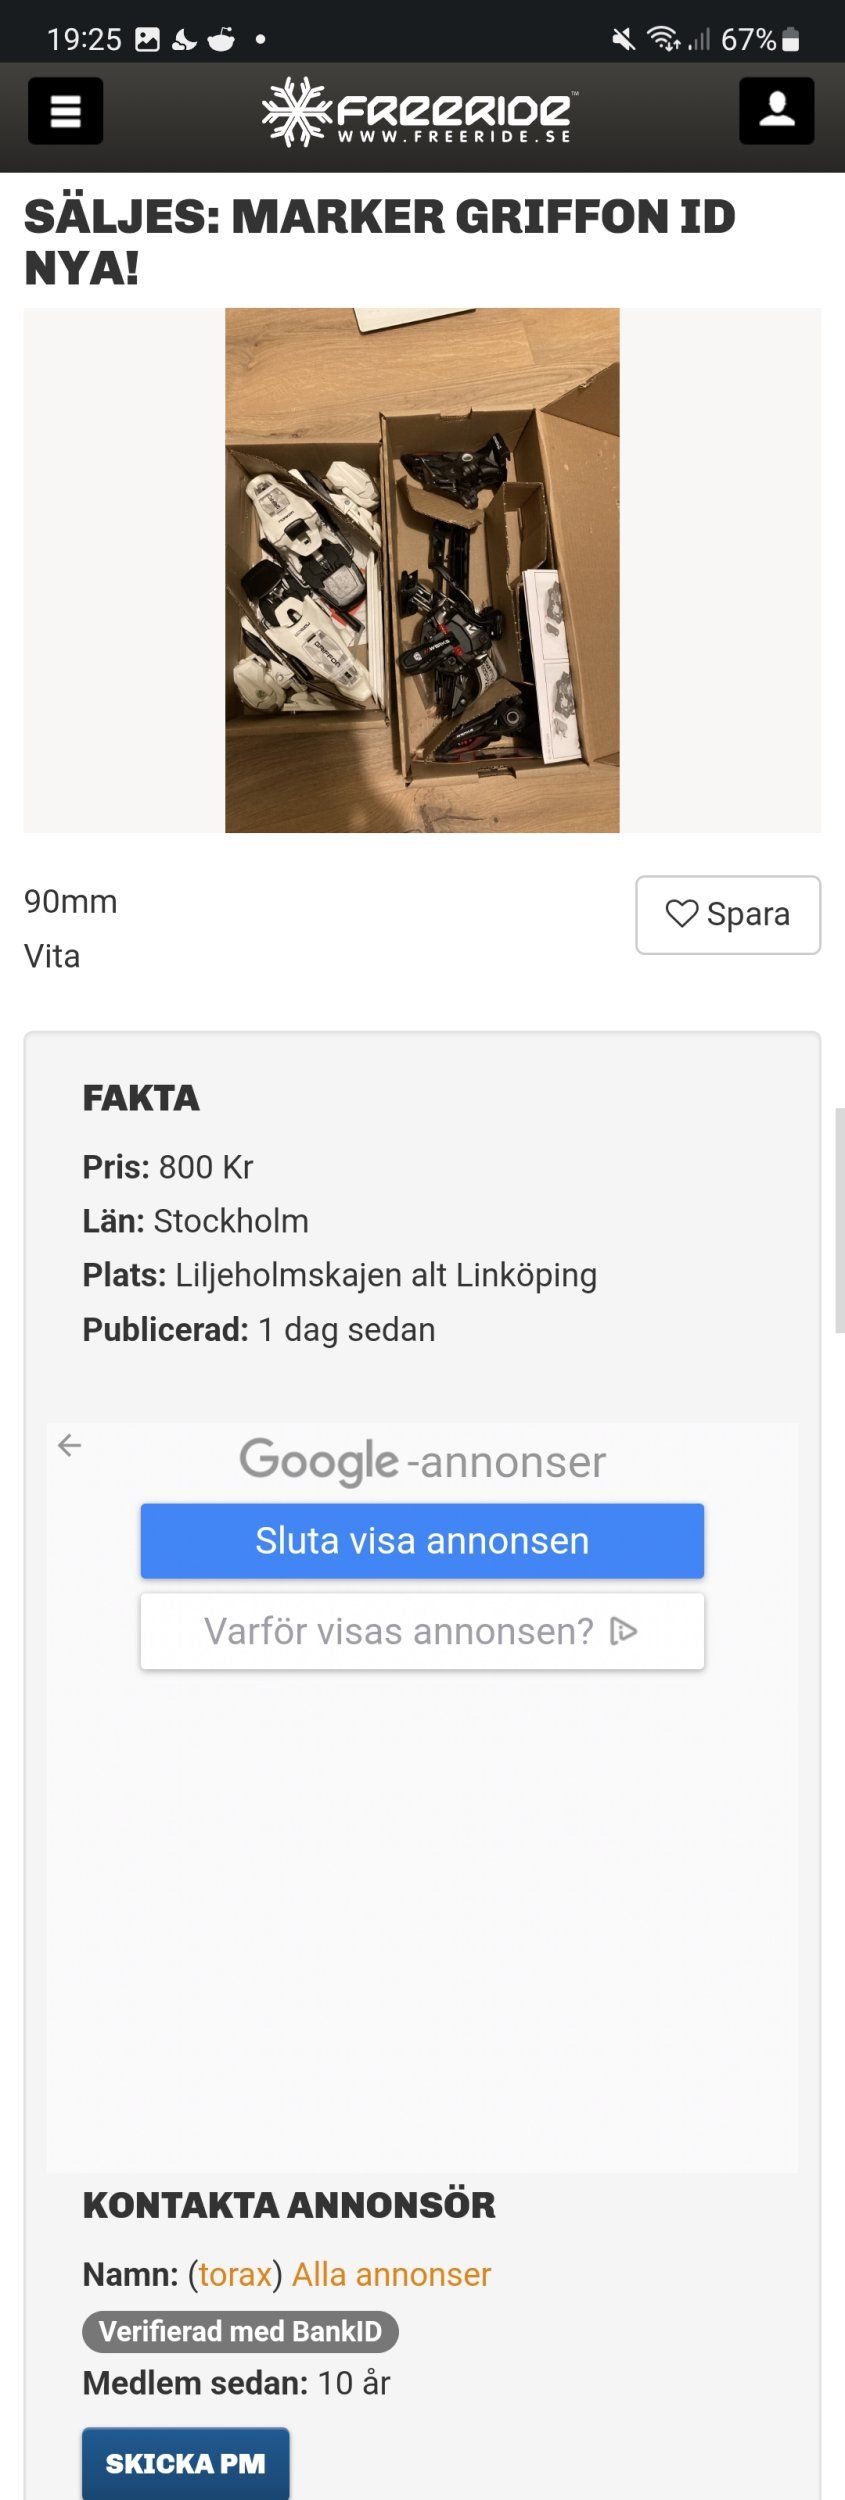Viewport: 845px width, 2500px height.
Task: Open the ski bindings product photo
Action: [422, 570]
